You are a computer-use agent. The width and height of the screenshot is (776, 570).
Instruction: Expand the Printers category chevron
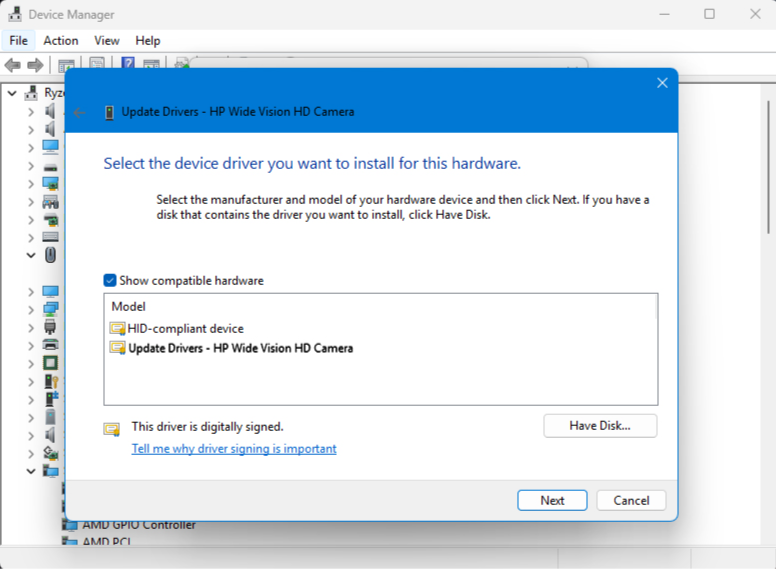(x=31, y=346)
